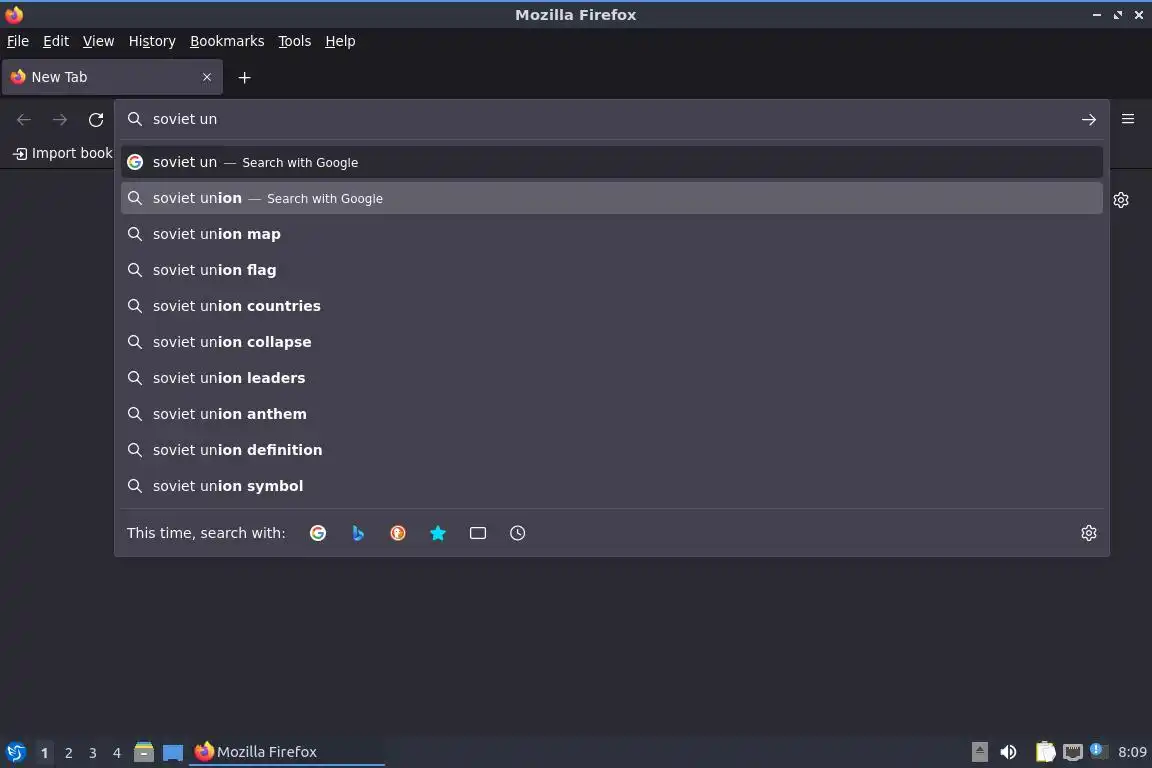Close the New Tab tab
The width and height of the screenshot is (1152, 768).
click(206, 77)
